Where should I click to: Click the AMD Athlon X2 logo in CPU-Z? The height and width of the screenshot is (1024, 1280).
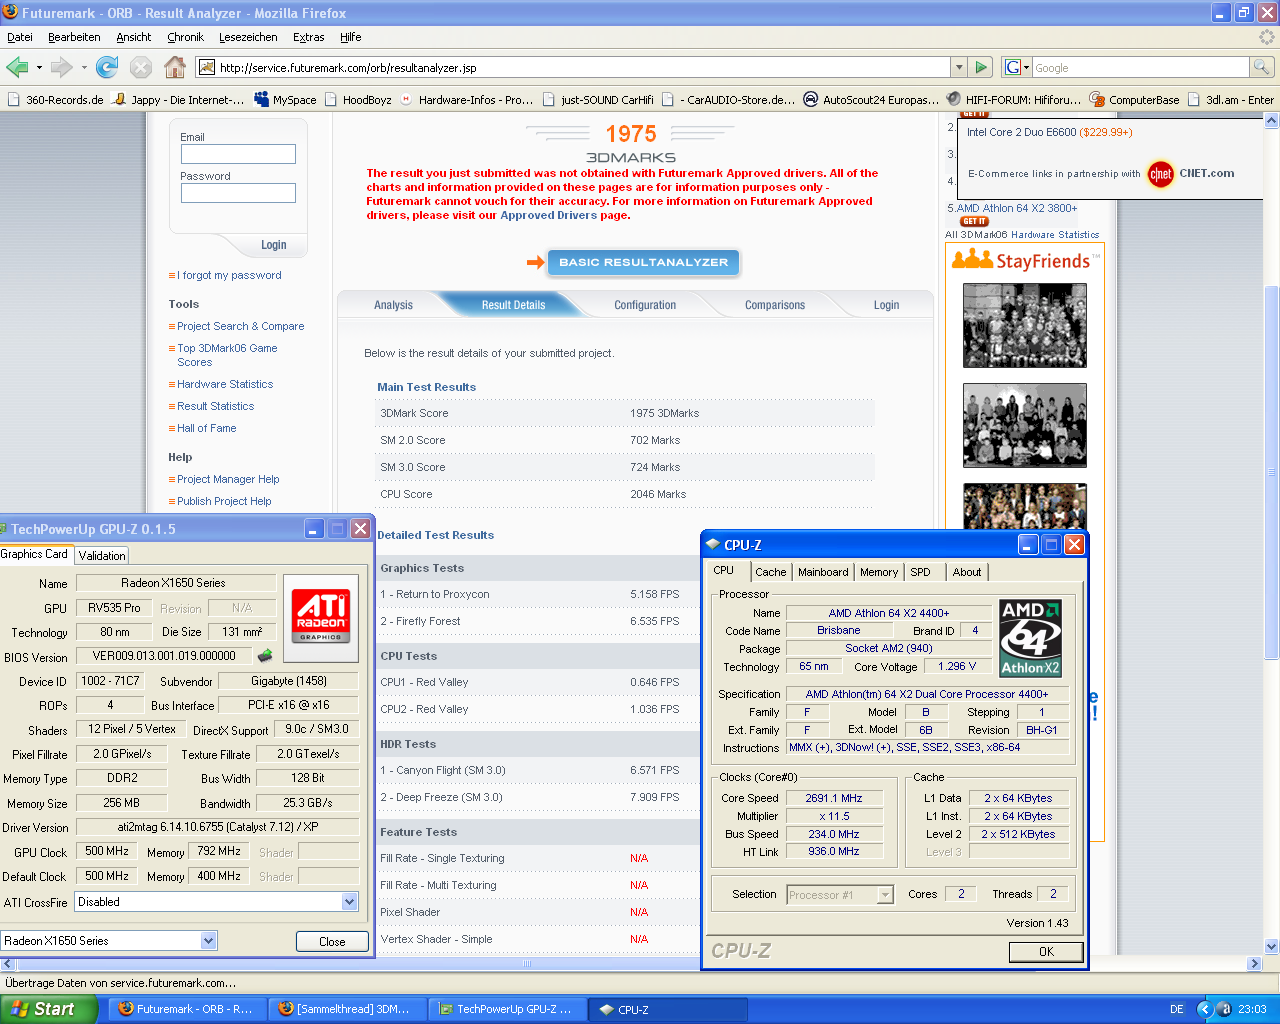(x=1031, y=638)
